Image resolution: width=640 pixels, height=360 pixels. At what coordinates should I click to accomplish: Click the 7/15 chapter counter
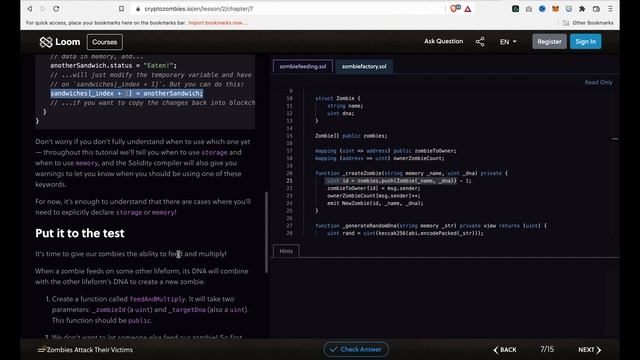[x=547, y=349]
